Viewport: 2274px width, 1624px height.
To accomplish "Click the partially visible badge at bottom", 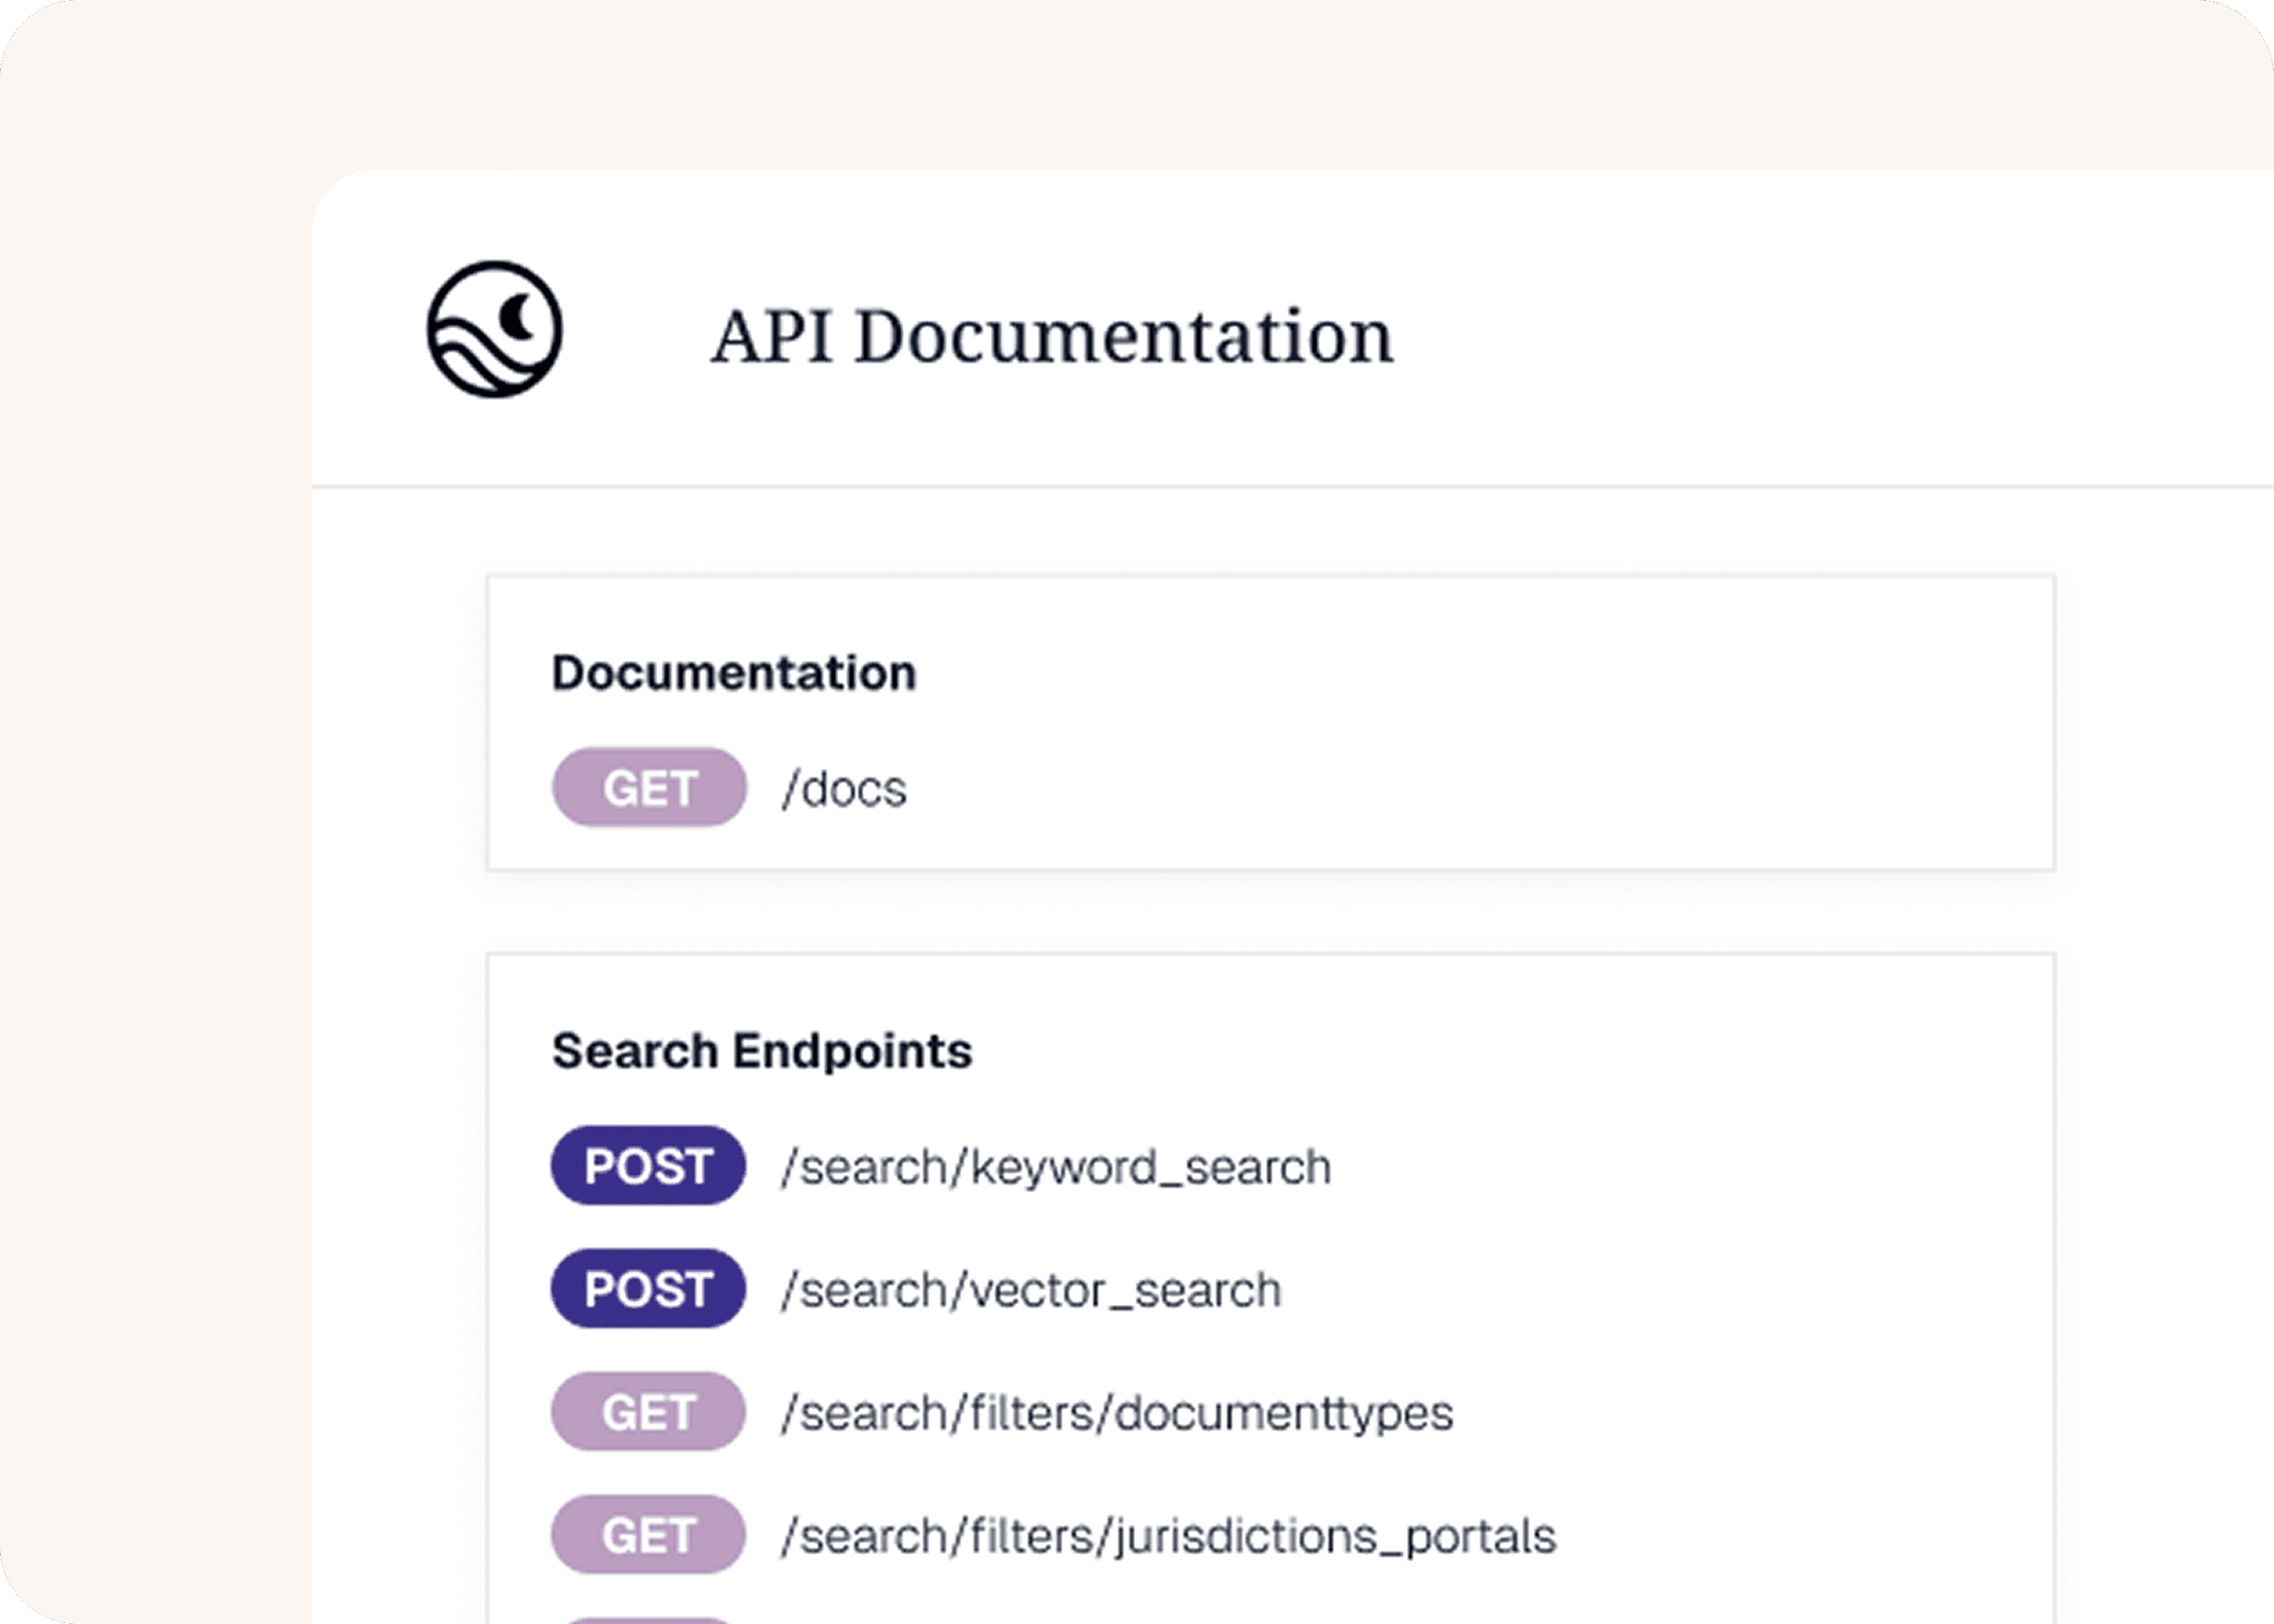I will (648, 1619).
